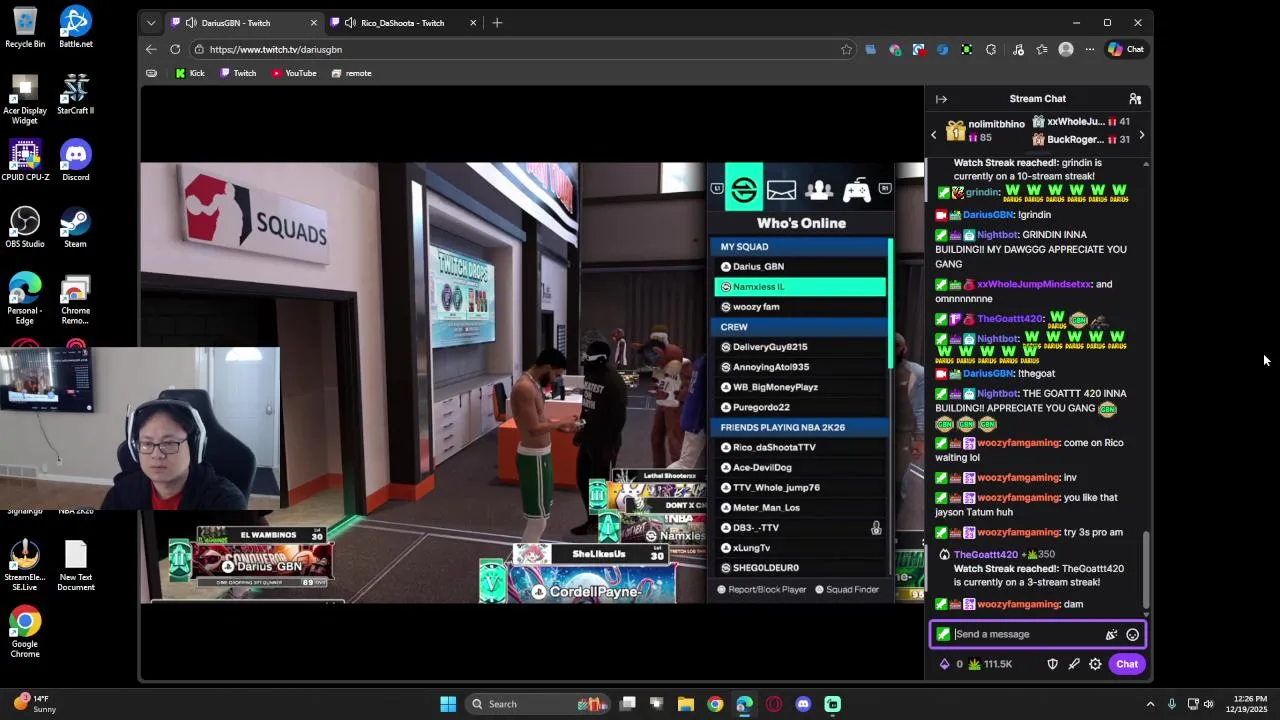This screenshot has width=1280, height=720.
Task: Open the media control music icon
Action: click(1018, 49)
